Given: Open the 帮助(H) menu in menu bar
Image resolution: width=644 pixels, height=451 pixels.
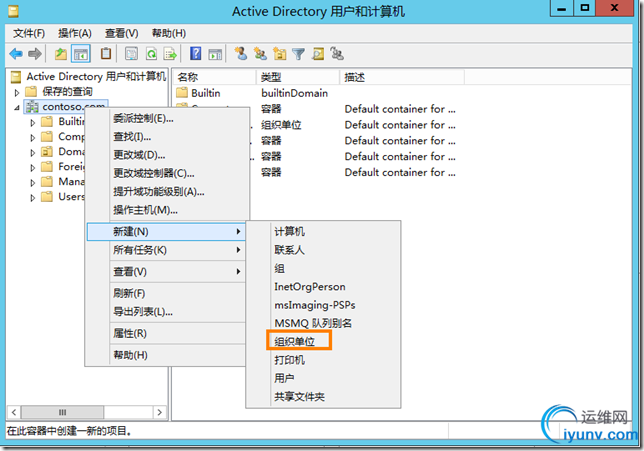Looking at the screenshot, I should pos(169,33).
